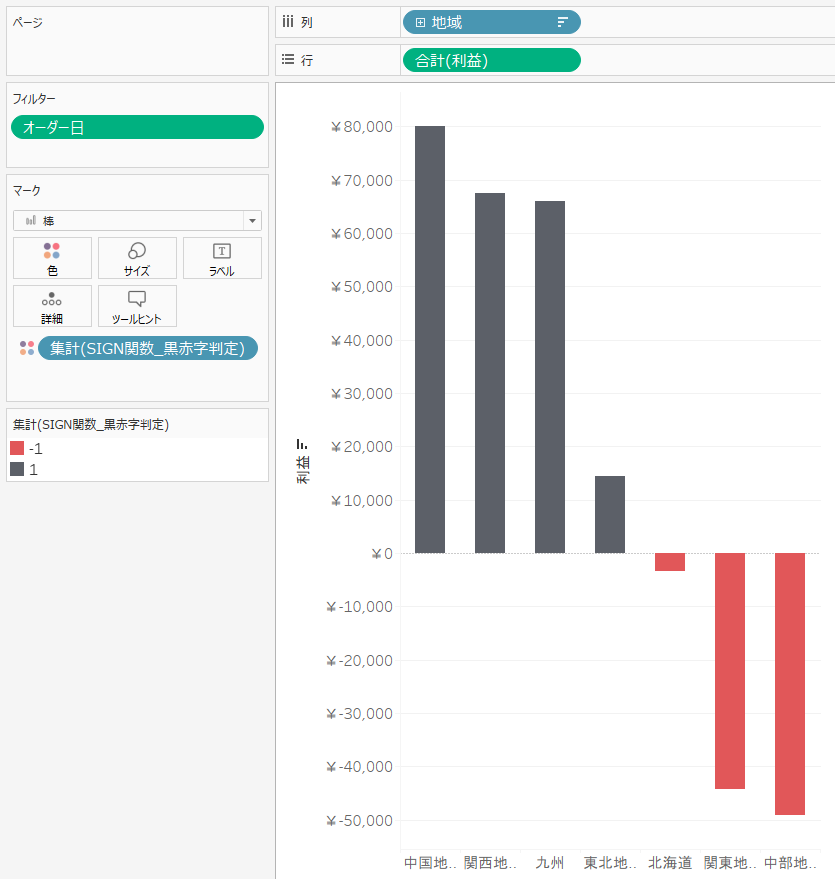Viewport: 835px width, 879px height.
Task: Click the Size (サイズ) mark button
Action: pyautogui.click(x=137, y=257)
